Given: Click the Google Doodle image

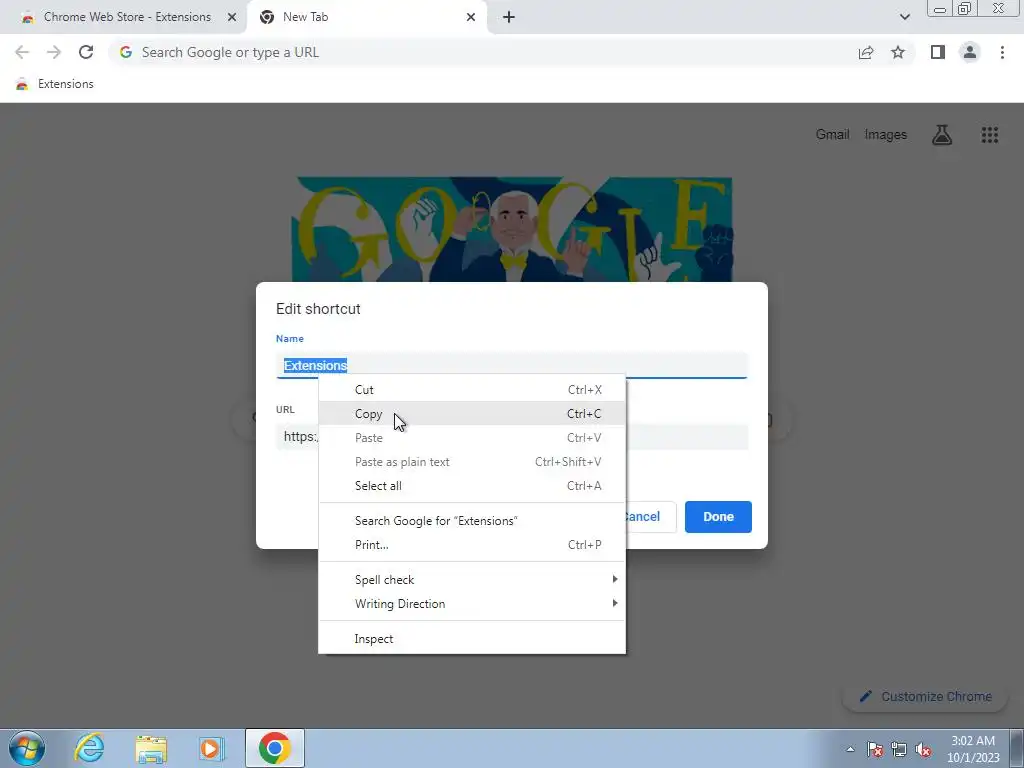Looking at the screenshot, I should 511,229.
